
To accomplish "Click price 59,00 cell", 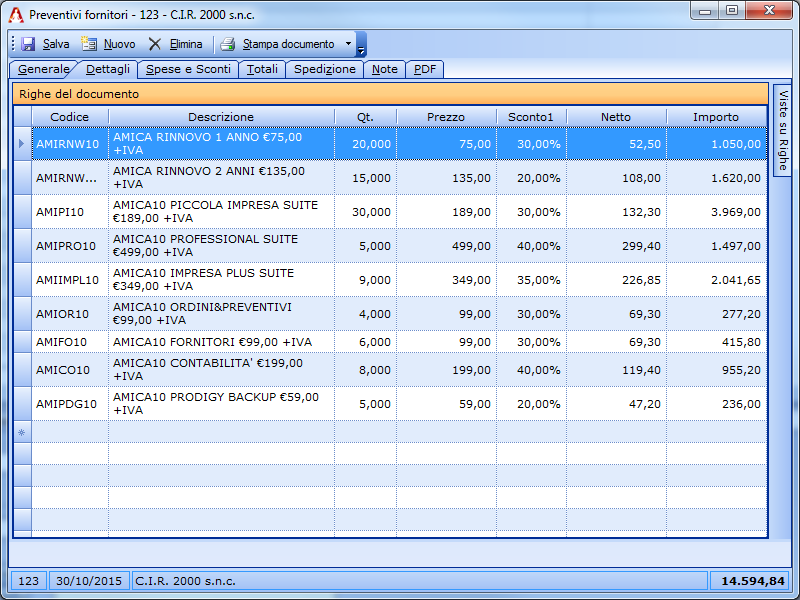I will pos(446,404).
